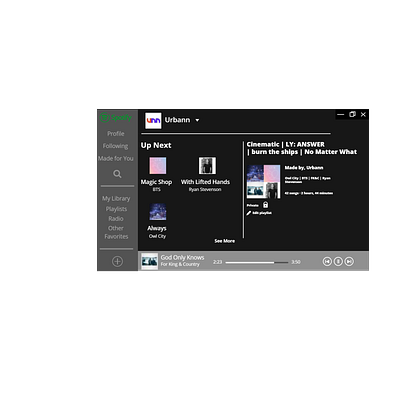Click the pencil Edit playlist button
The image size is (400, 400).
coord(259,213)
